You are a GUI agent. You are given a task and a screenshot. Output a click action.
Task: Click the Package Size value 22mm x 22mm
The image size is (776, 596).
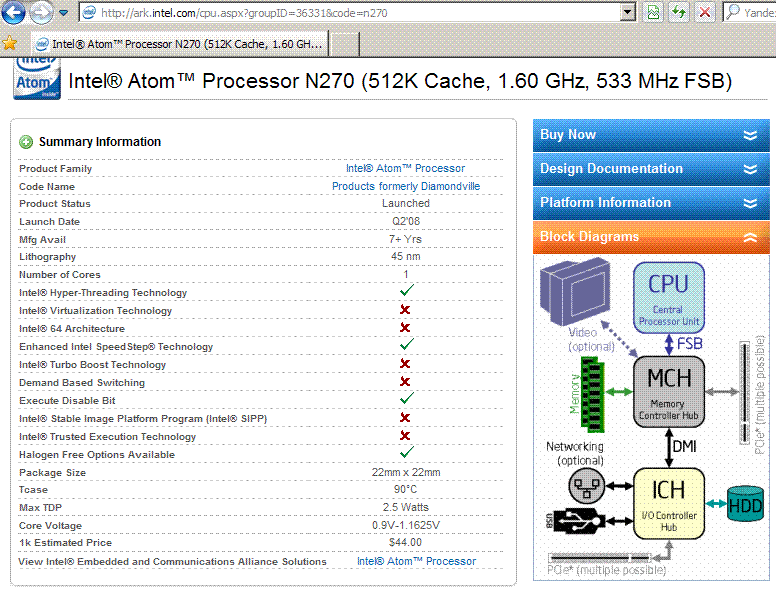406,473
